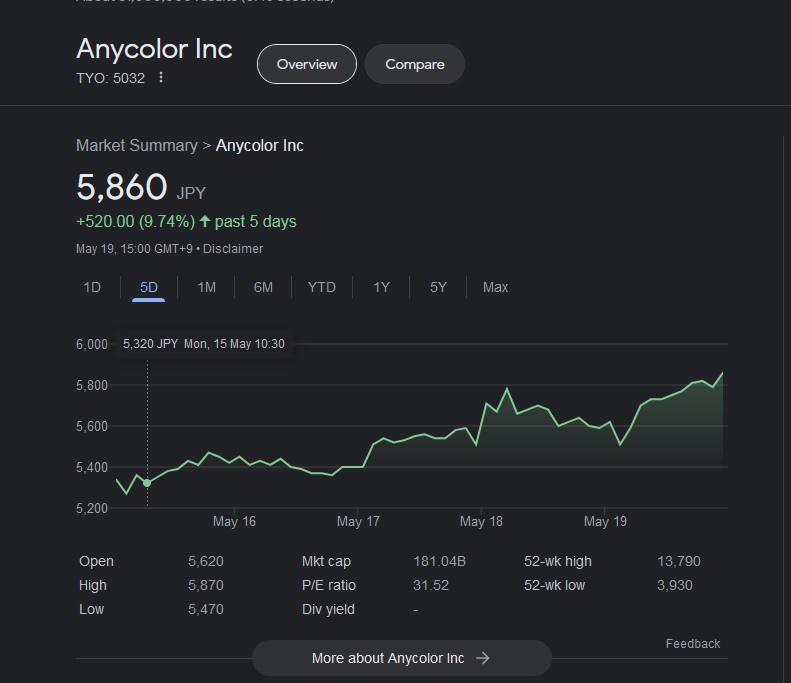The image size is (791, 683).
Task: Click the chart peak near May 18
Action: [x=507, y=388]
